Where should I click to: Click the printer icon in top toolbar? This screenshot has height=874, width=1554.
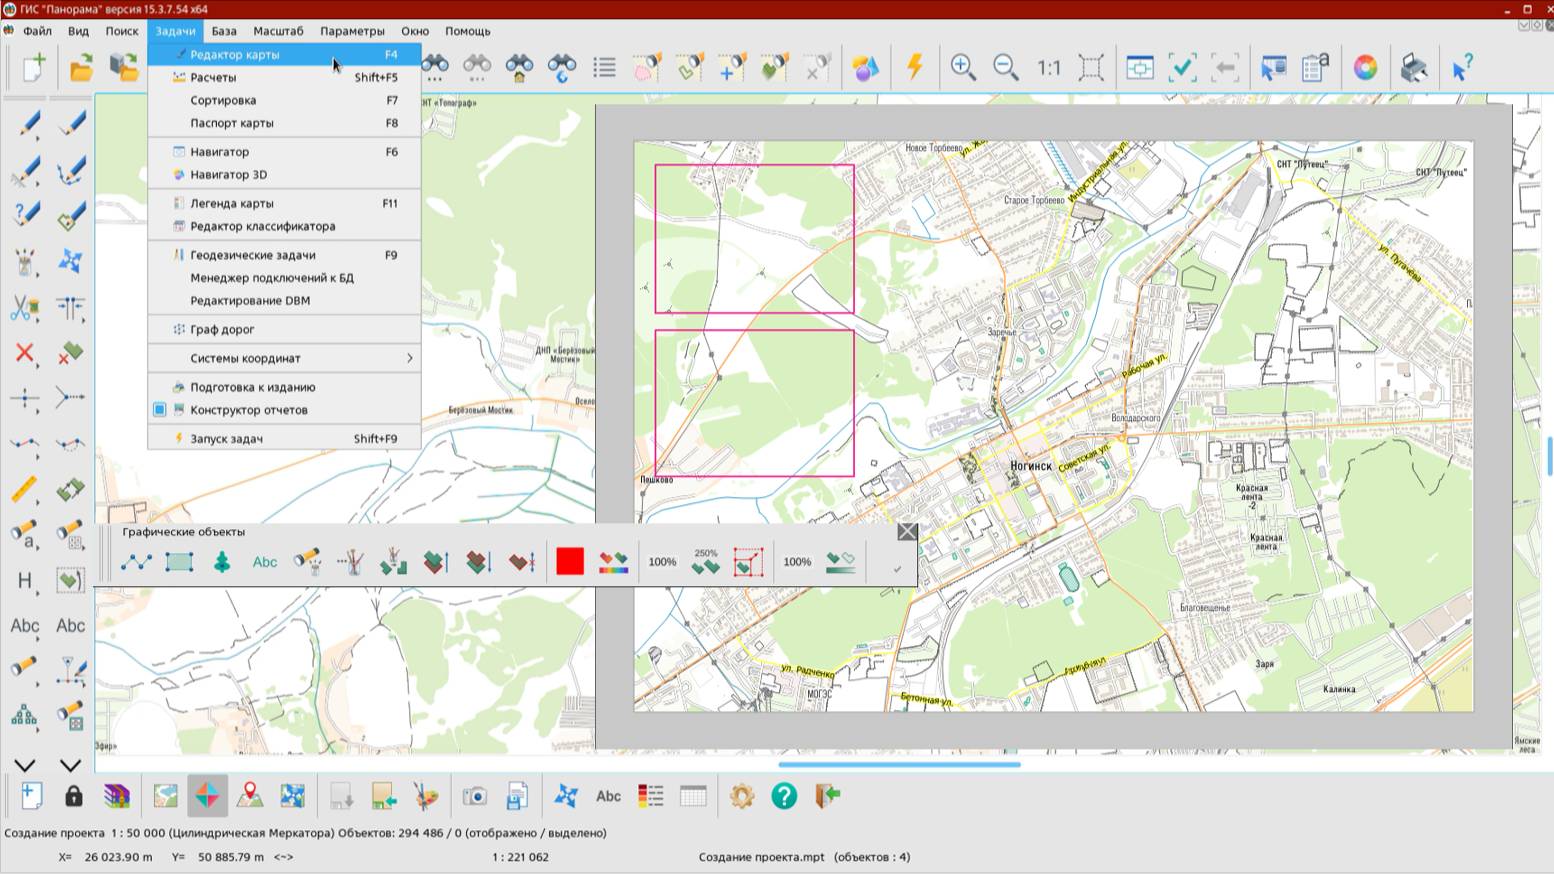coord(1413,67)
